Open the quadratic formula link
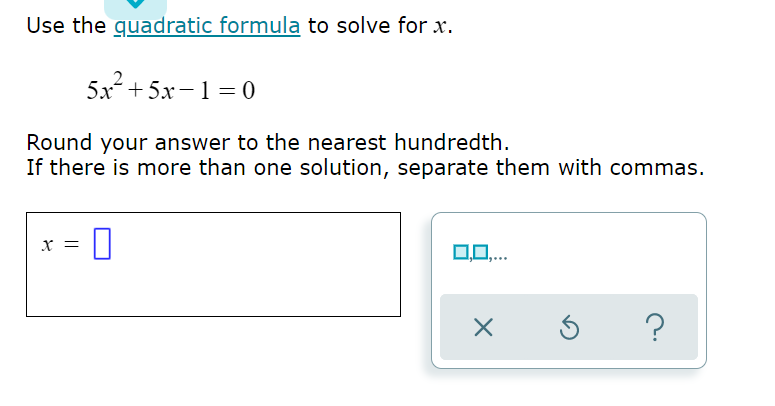Viewport: 775px width, 406px height. click(x=207, y=26)
